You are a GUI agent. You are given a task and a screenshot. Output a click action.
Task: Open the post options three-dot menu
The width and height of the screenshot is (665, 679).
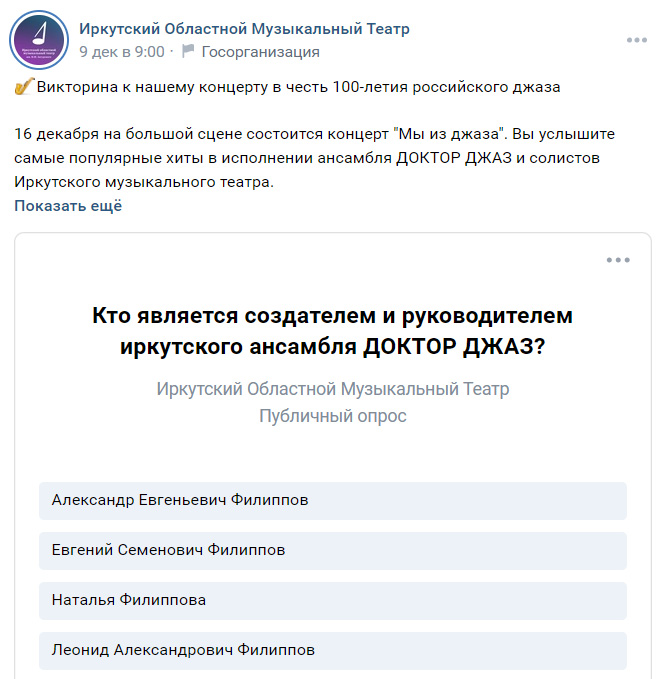pos(636,40)
